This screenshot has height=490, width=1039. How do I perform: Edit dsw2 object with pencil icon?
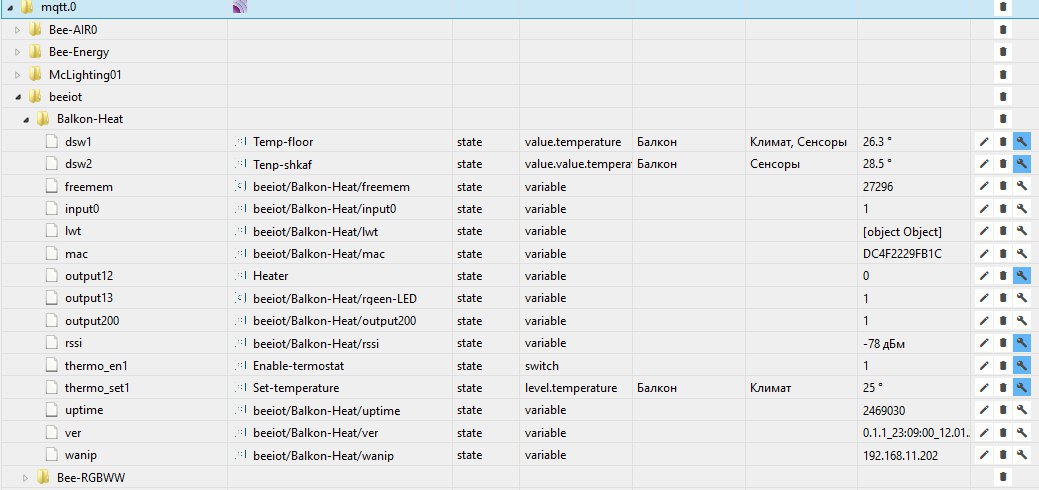coord(984,164)
